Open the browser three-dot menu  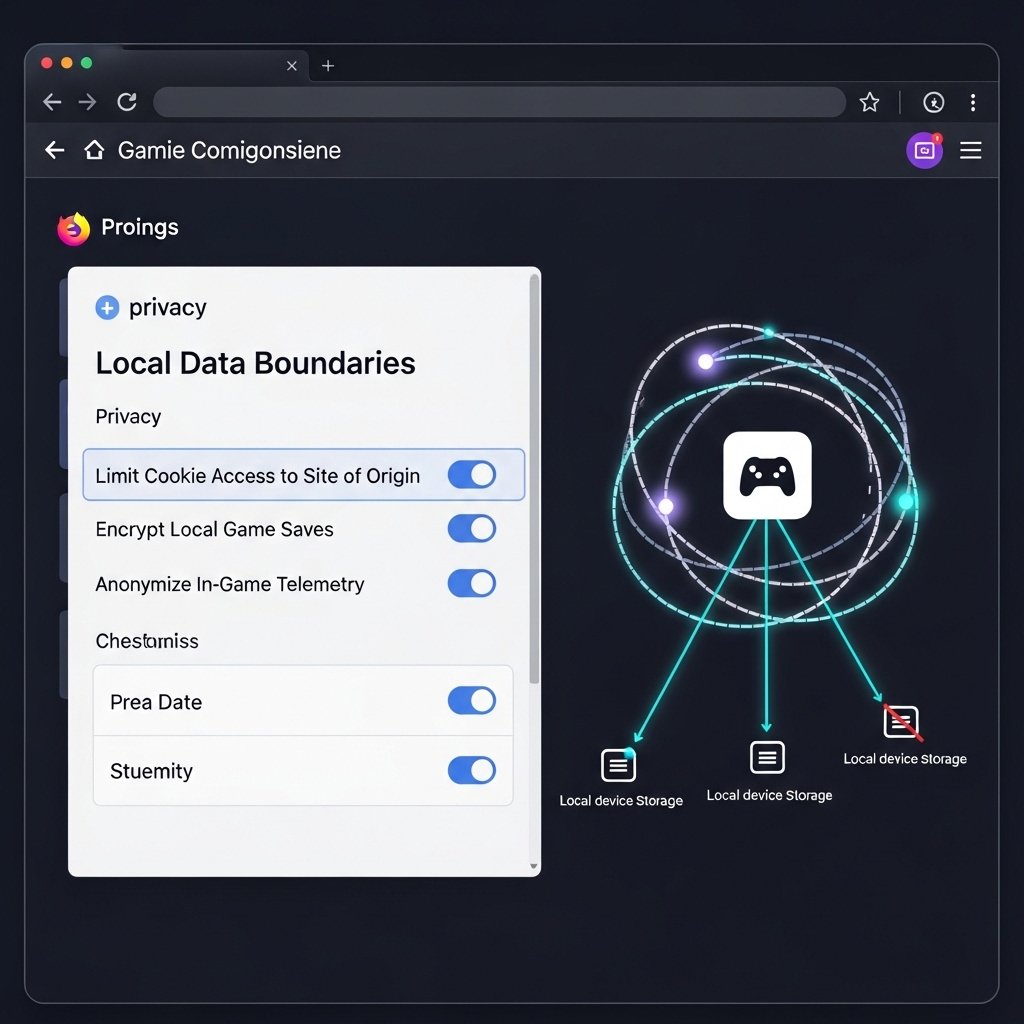[x=973, y=102]
